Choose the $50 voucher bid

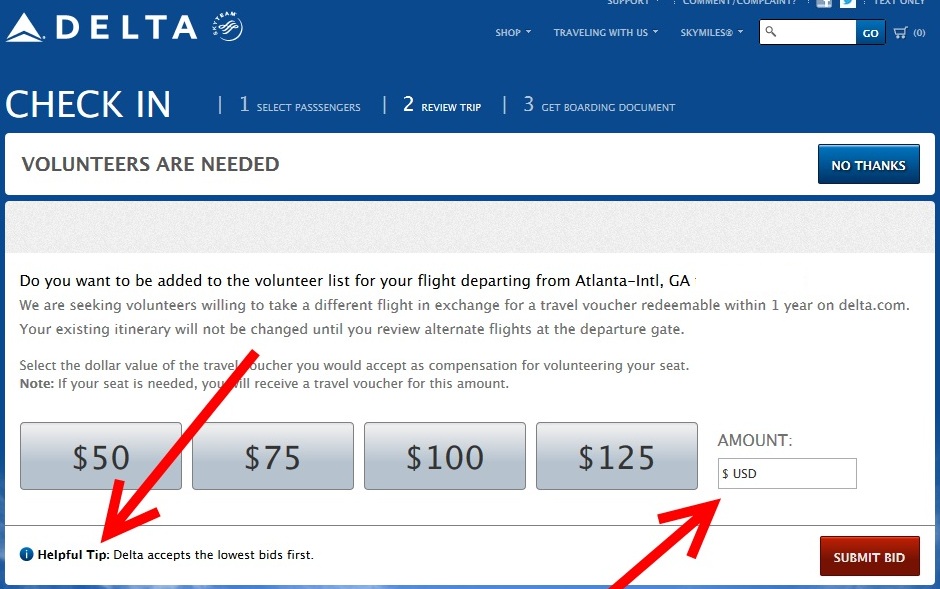click(101, 456)
